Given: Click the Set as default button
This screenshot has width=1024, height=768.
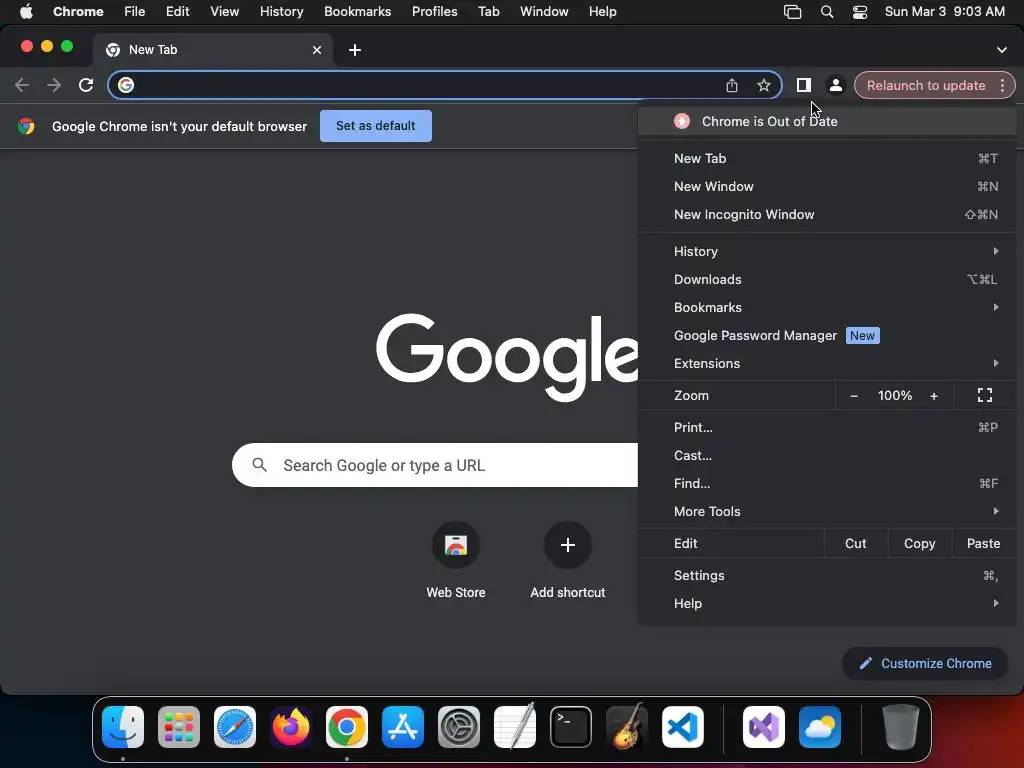Looking at the screenshot, I should (376, 126).
